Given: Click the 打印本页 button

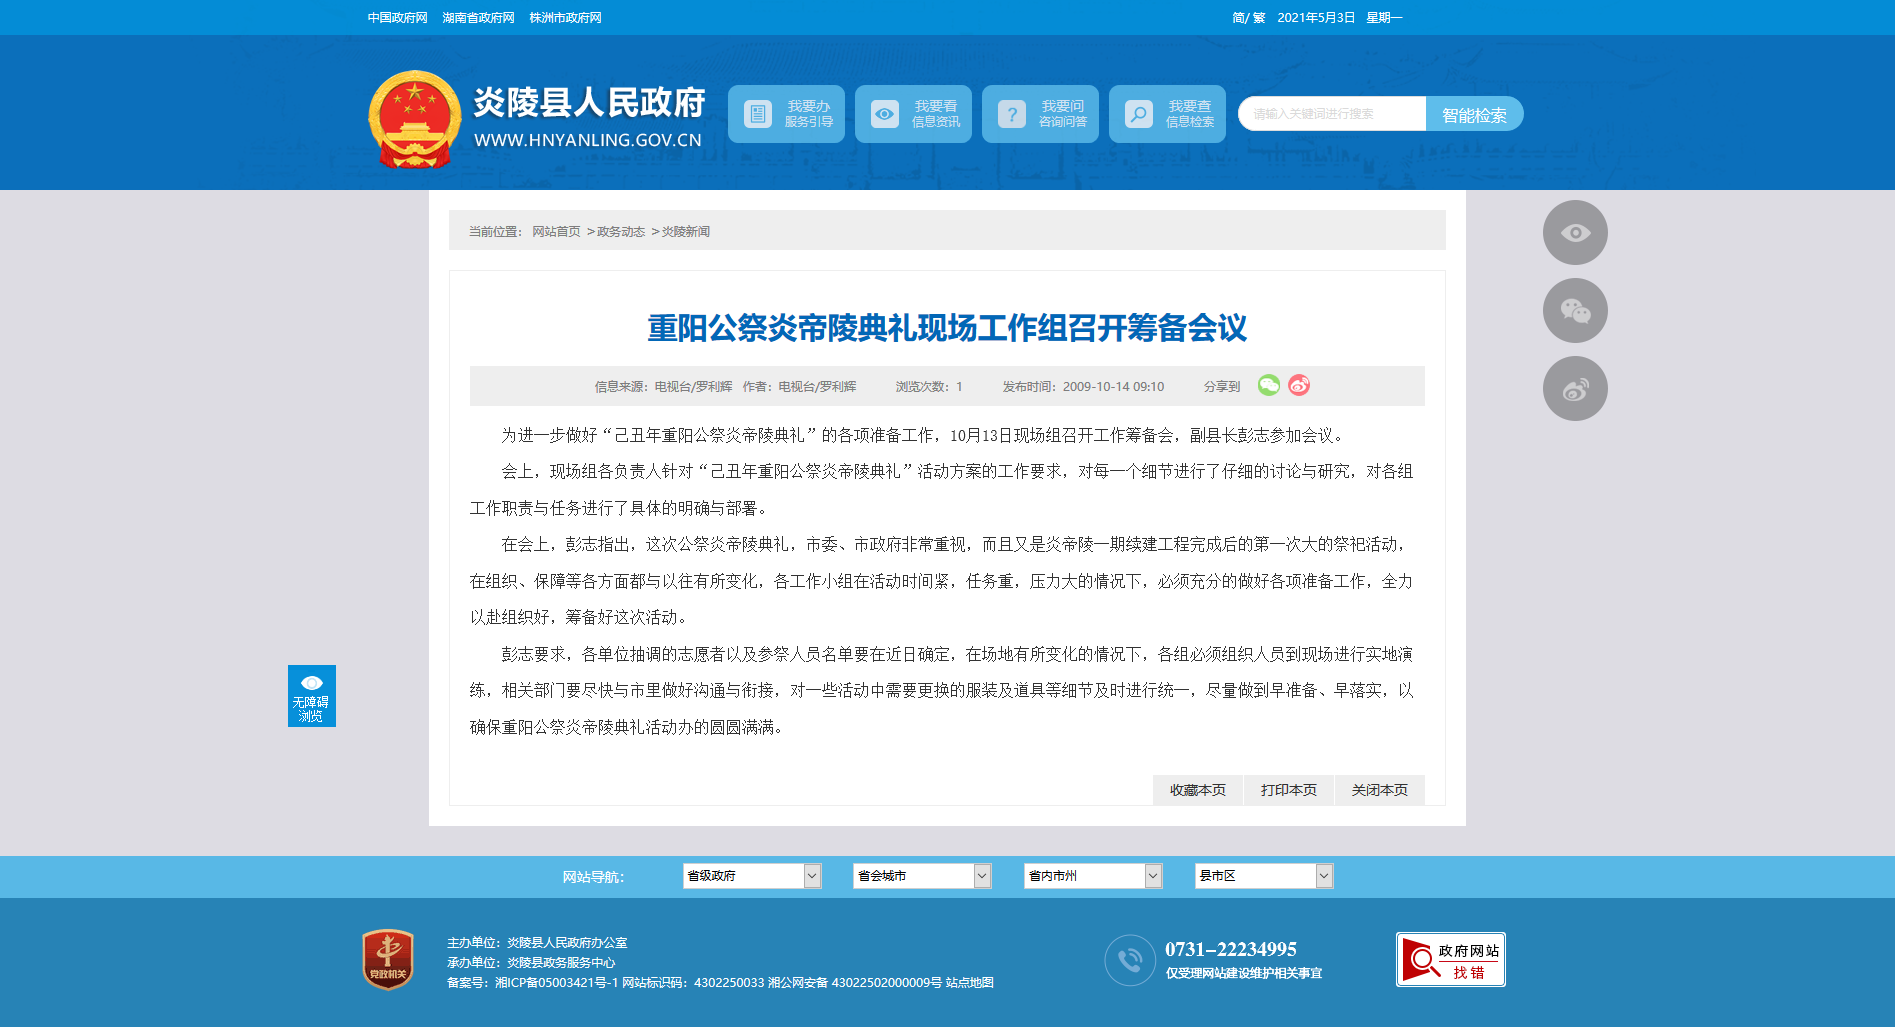Looking at the screenshot, I should point(1288,790).
